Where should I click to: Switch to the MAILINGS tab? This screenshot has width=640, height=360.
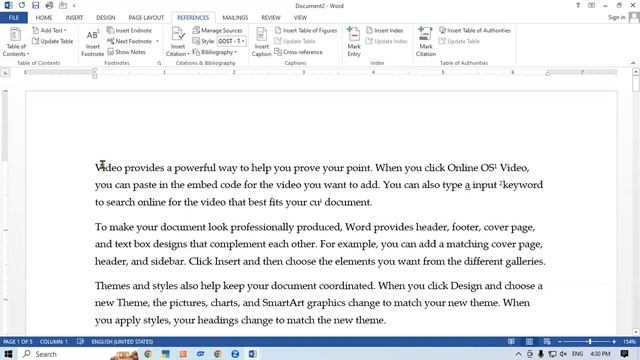pos(235,18)
